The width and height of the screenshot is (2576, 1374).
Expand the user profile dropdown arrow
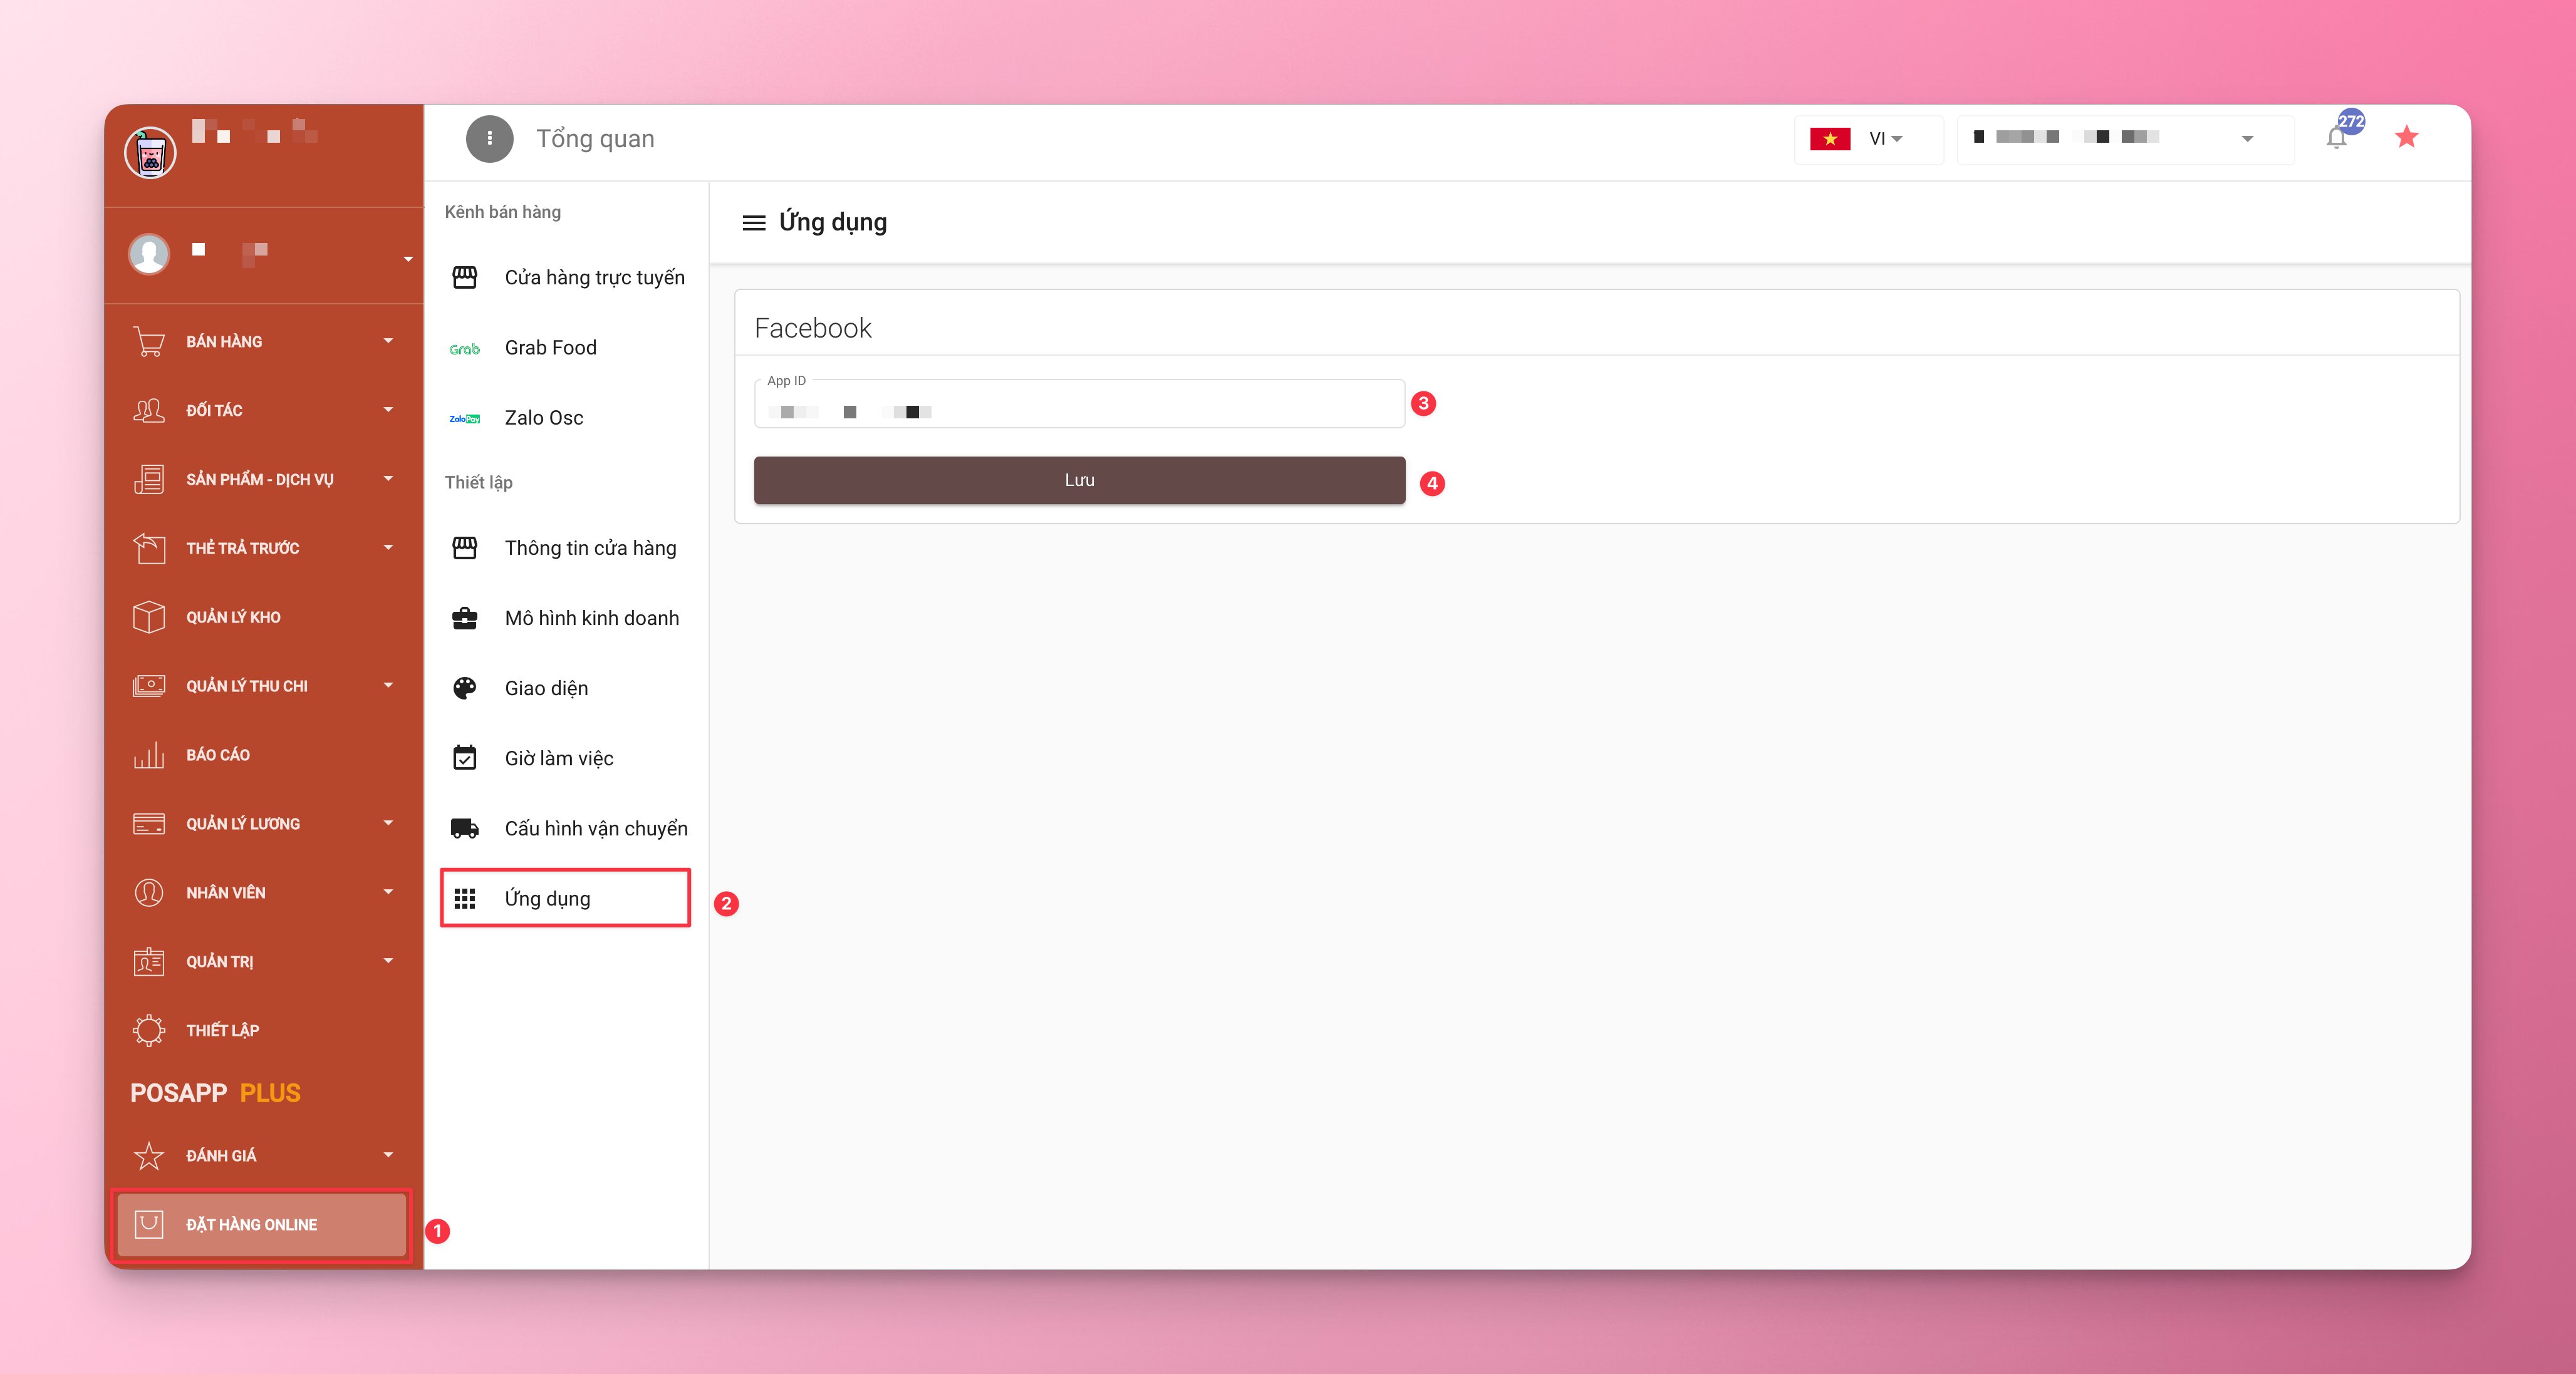coord(408,259)
